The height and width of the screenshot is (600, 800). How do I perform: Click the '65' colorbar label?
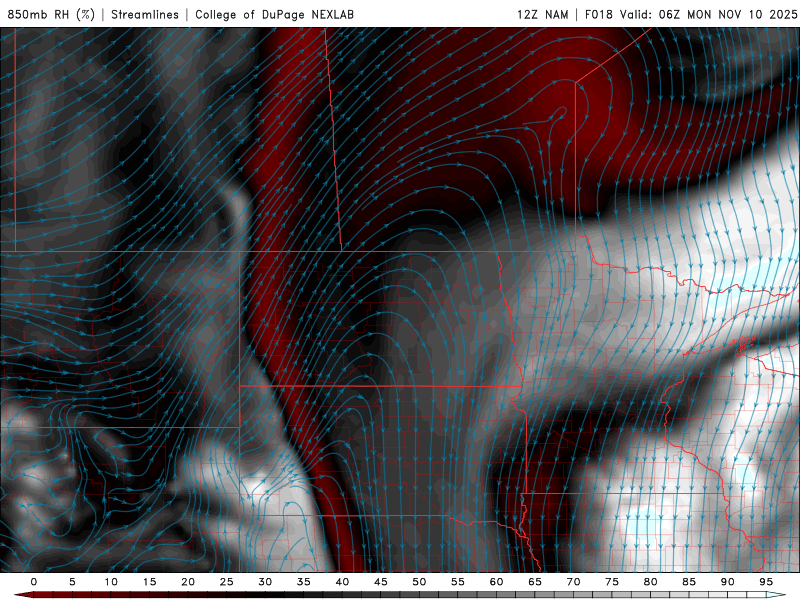(x=535, y=582)
